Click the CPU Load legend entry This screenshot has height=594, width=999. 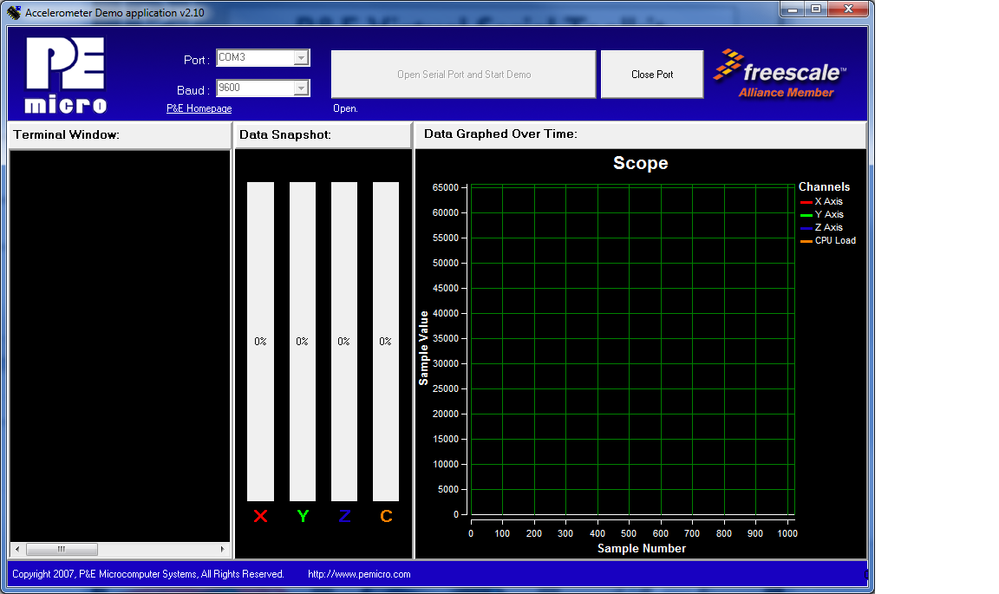coord(828,240)
